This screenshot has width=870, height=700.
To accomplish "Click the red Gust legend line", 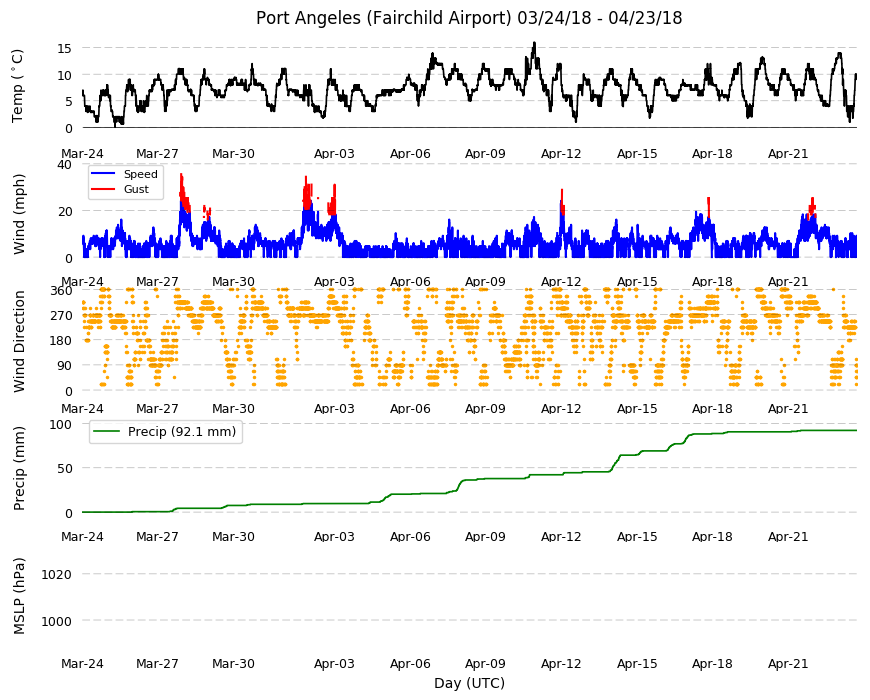I will click(x=103, y=189).
